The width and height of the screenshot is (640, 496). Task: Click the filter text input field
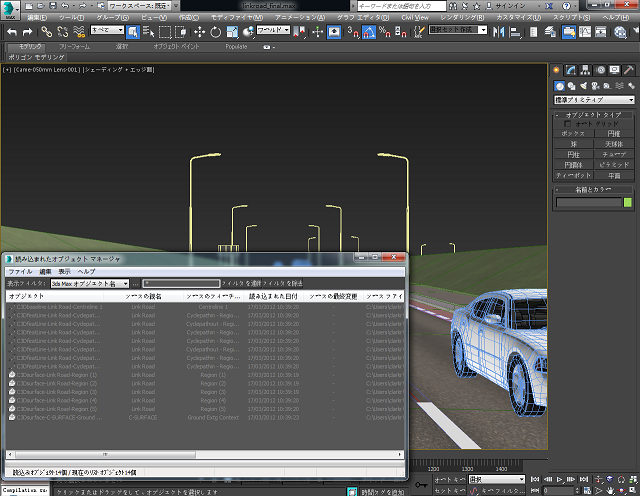(x=180, y=284)
